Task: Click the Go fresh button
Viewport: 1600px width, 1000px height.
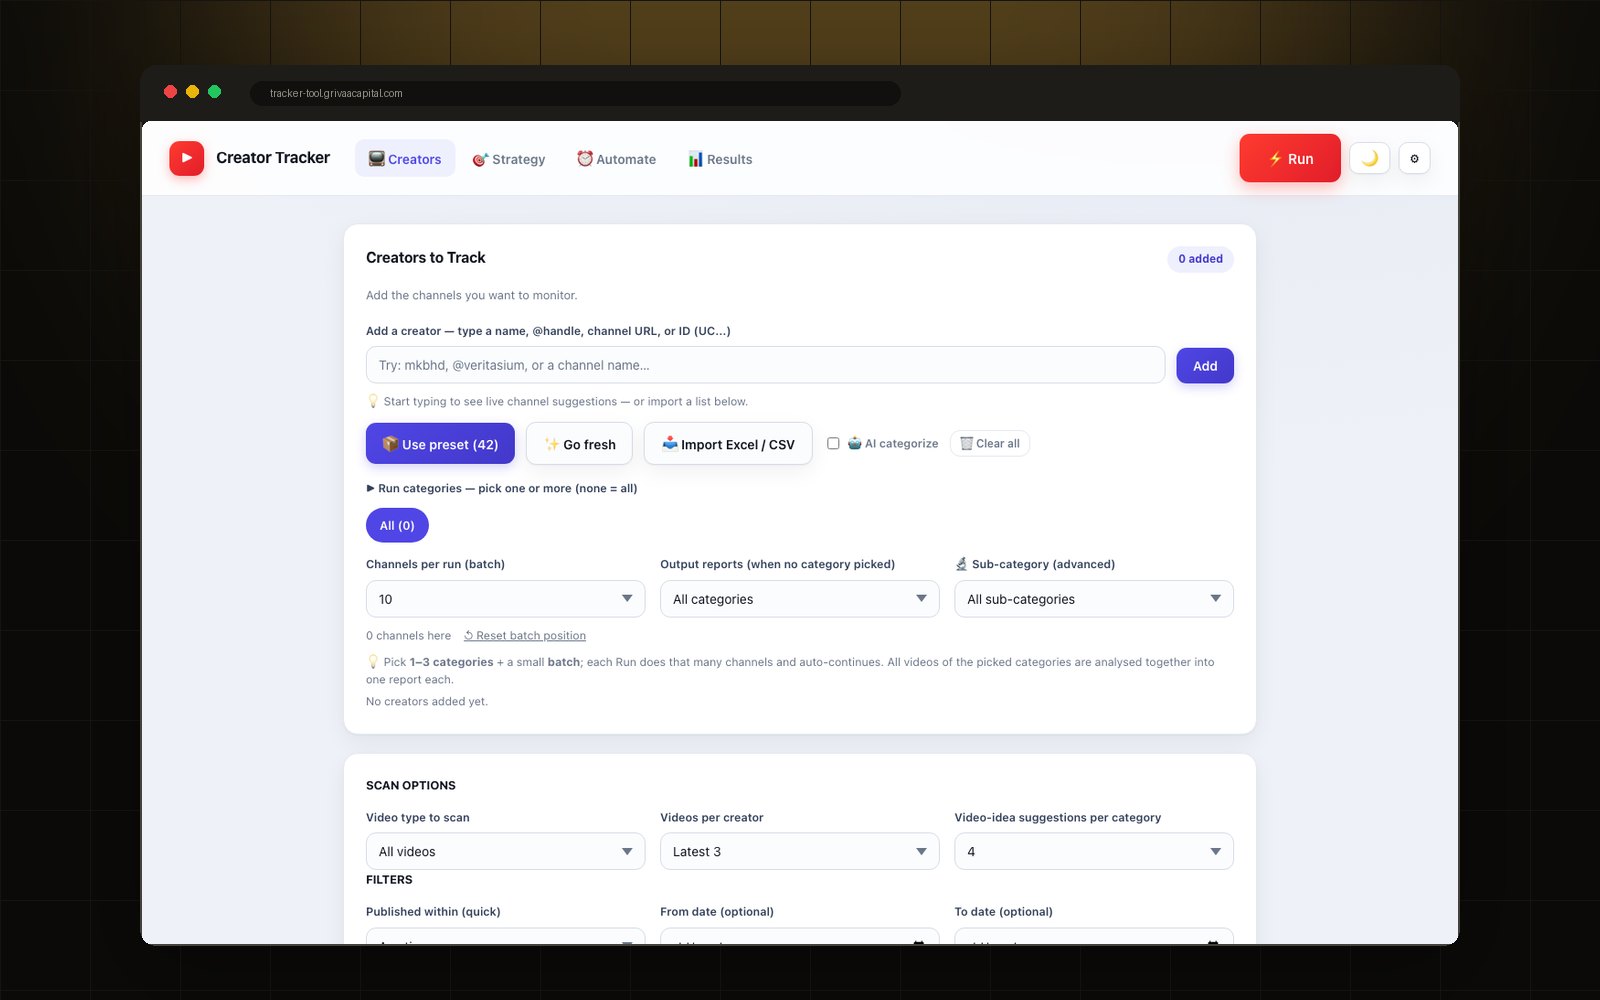Action: click(580, 444)
